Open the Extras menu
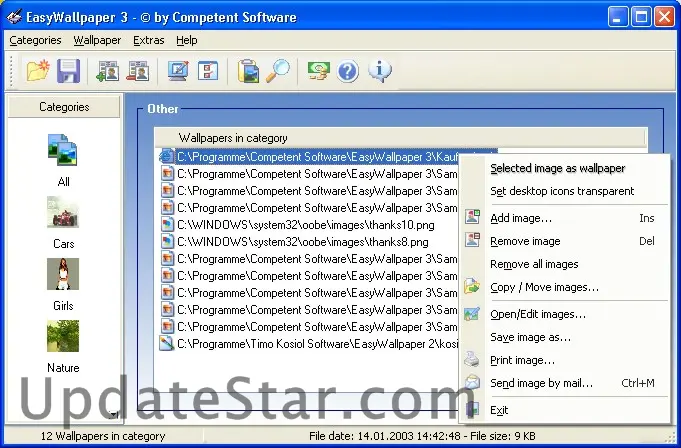681x448 pixels. click(149, 40)
